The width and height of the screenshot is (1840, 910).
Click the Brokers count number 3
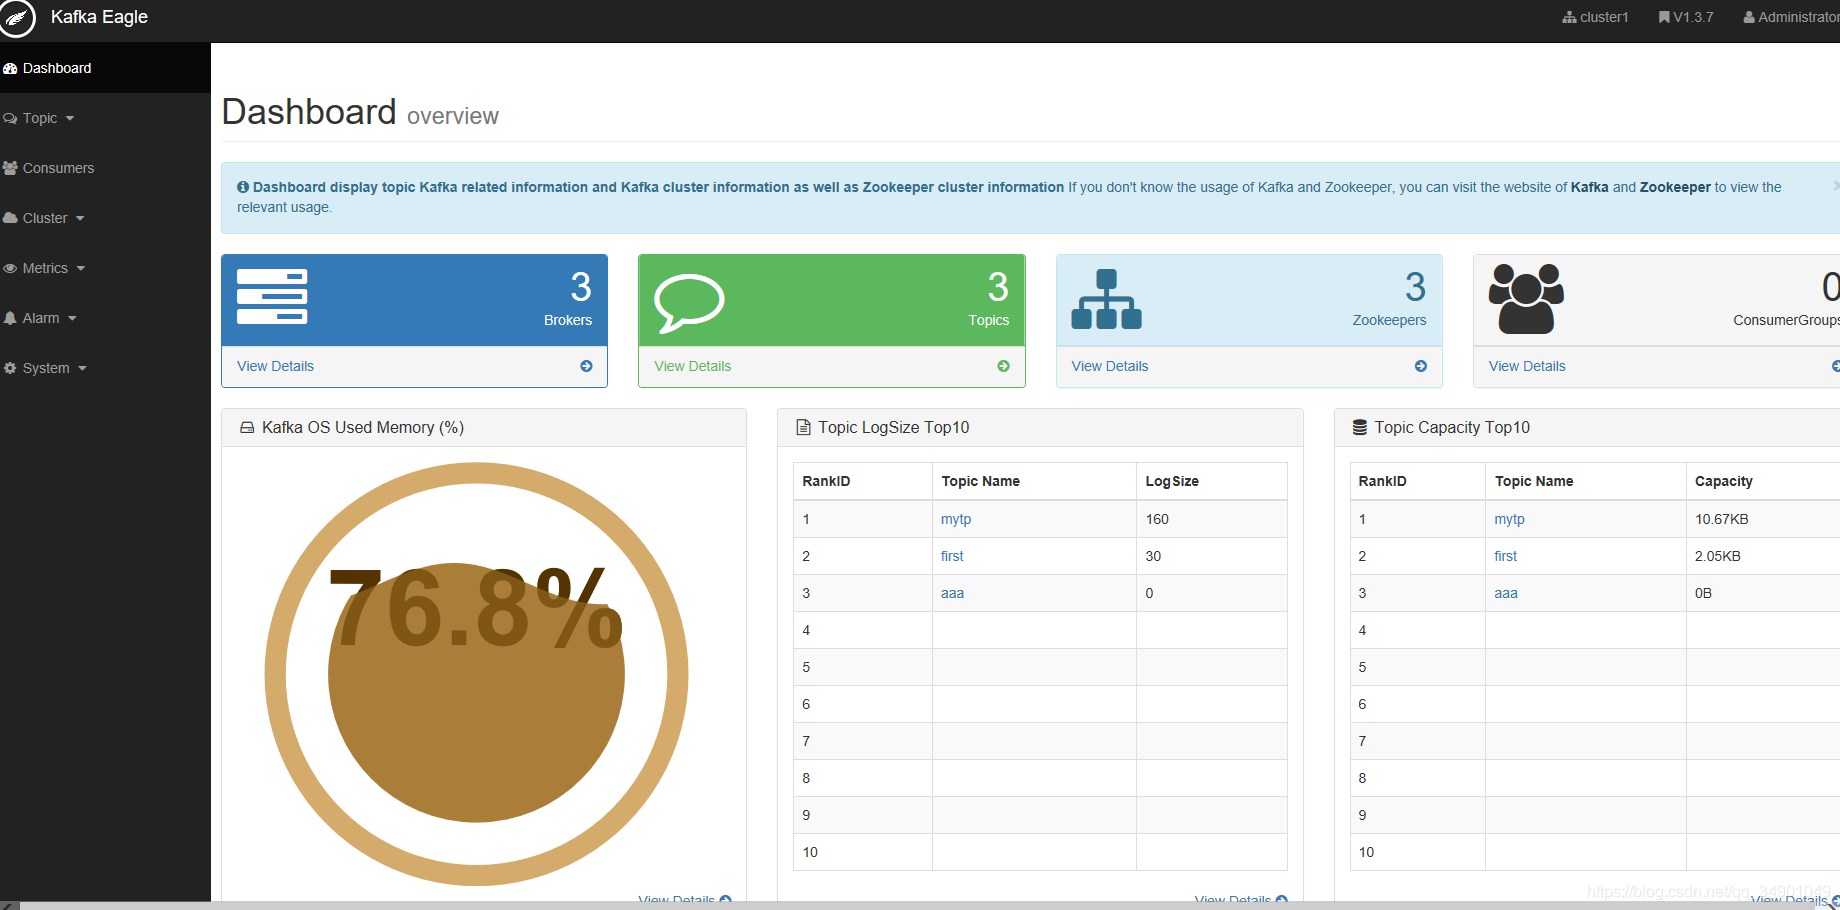click(581, 287)
